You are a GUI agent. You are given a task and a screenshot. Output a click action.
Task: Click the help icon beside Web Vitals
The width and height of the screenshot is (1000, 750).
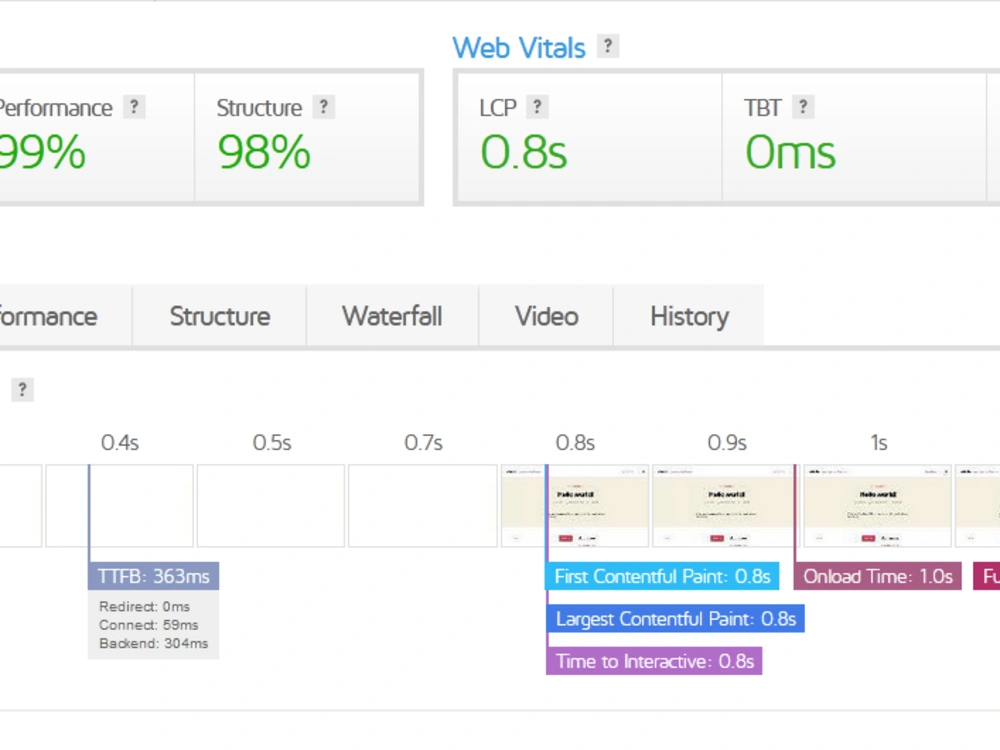point(608,46)
